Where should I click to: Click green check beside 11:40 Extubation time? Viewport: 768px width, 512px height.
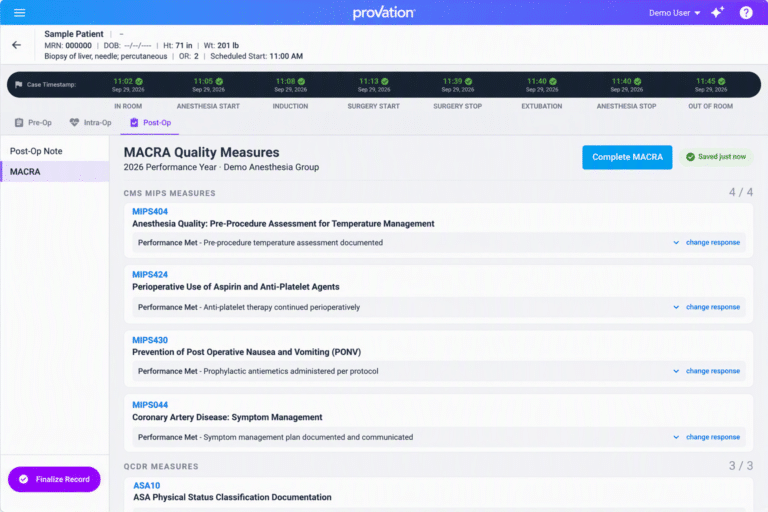553,81
